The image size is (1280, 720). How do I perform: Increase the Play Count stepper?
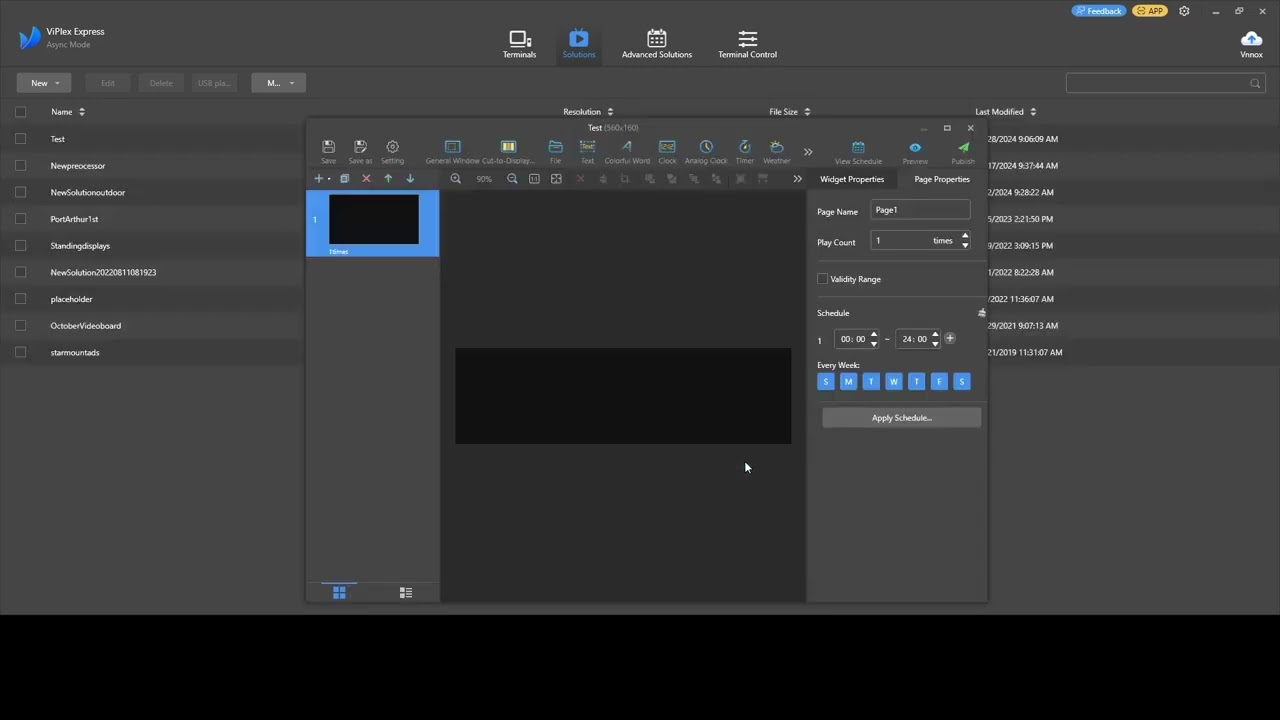pyautogui.click(x=965, y=236)
